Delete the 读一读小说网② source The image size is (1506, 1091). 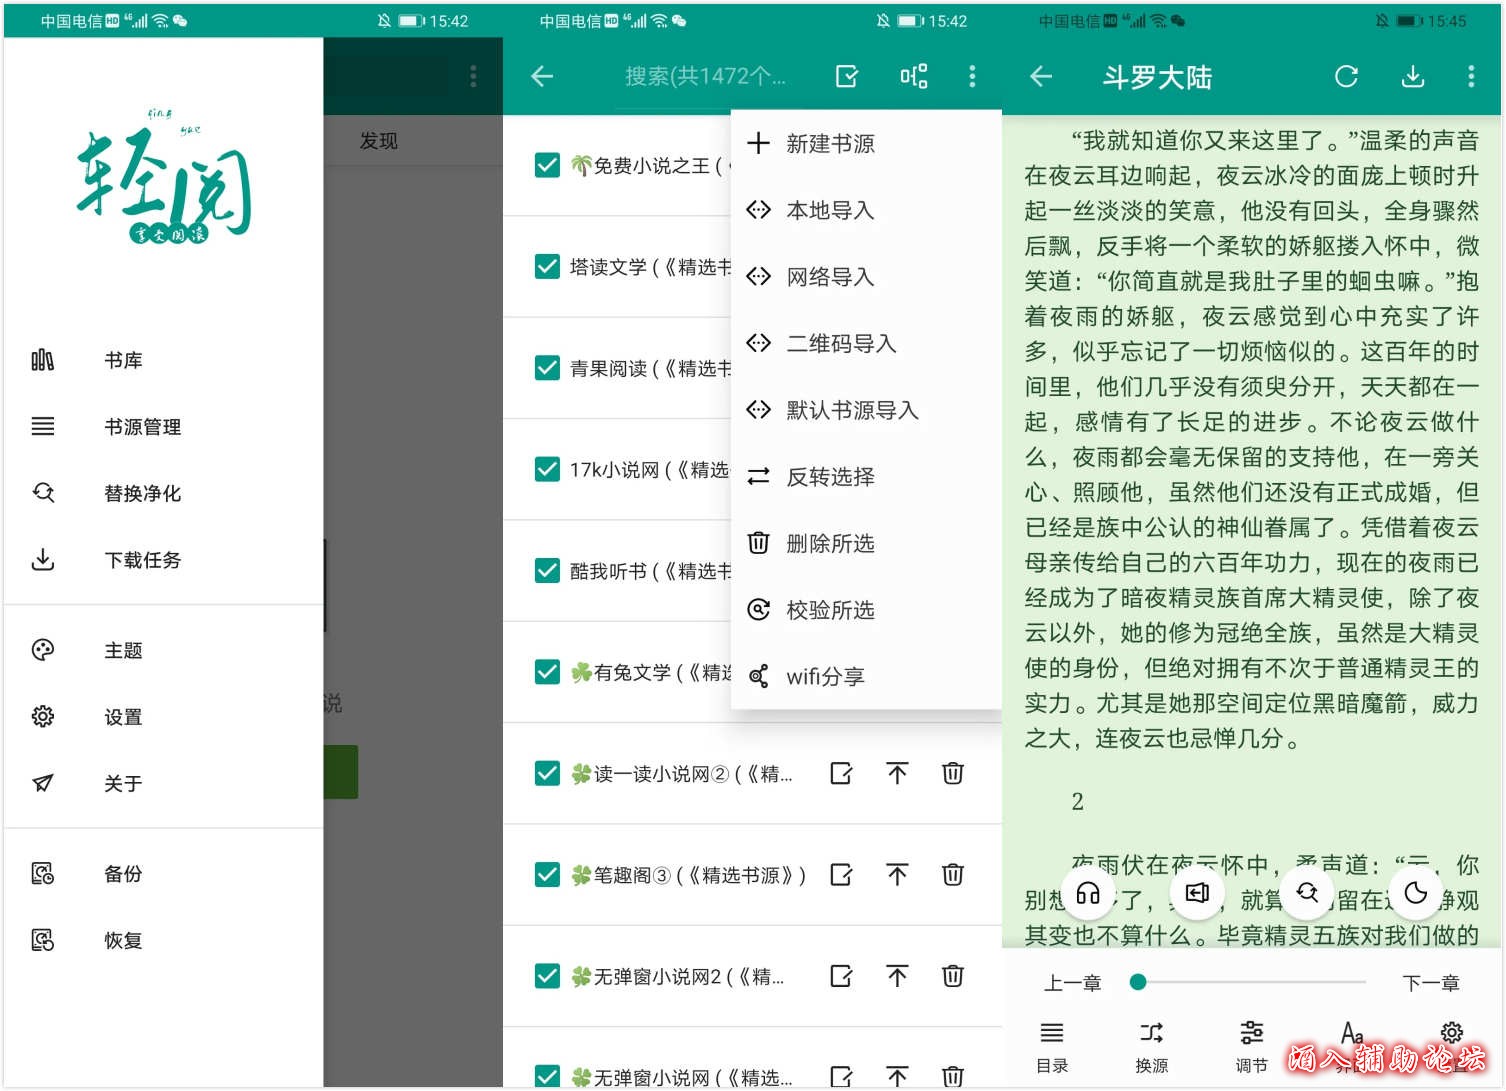pos(953,773)
